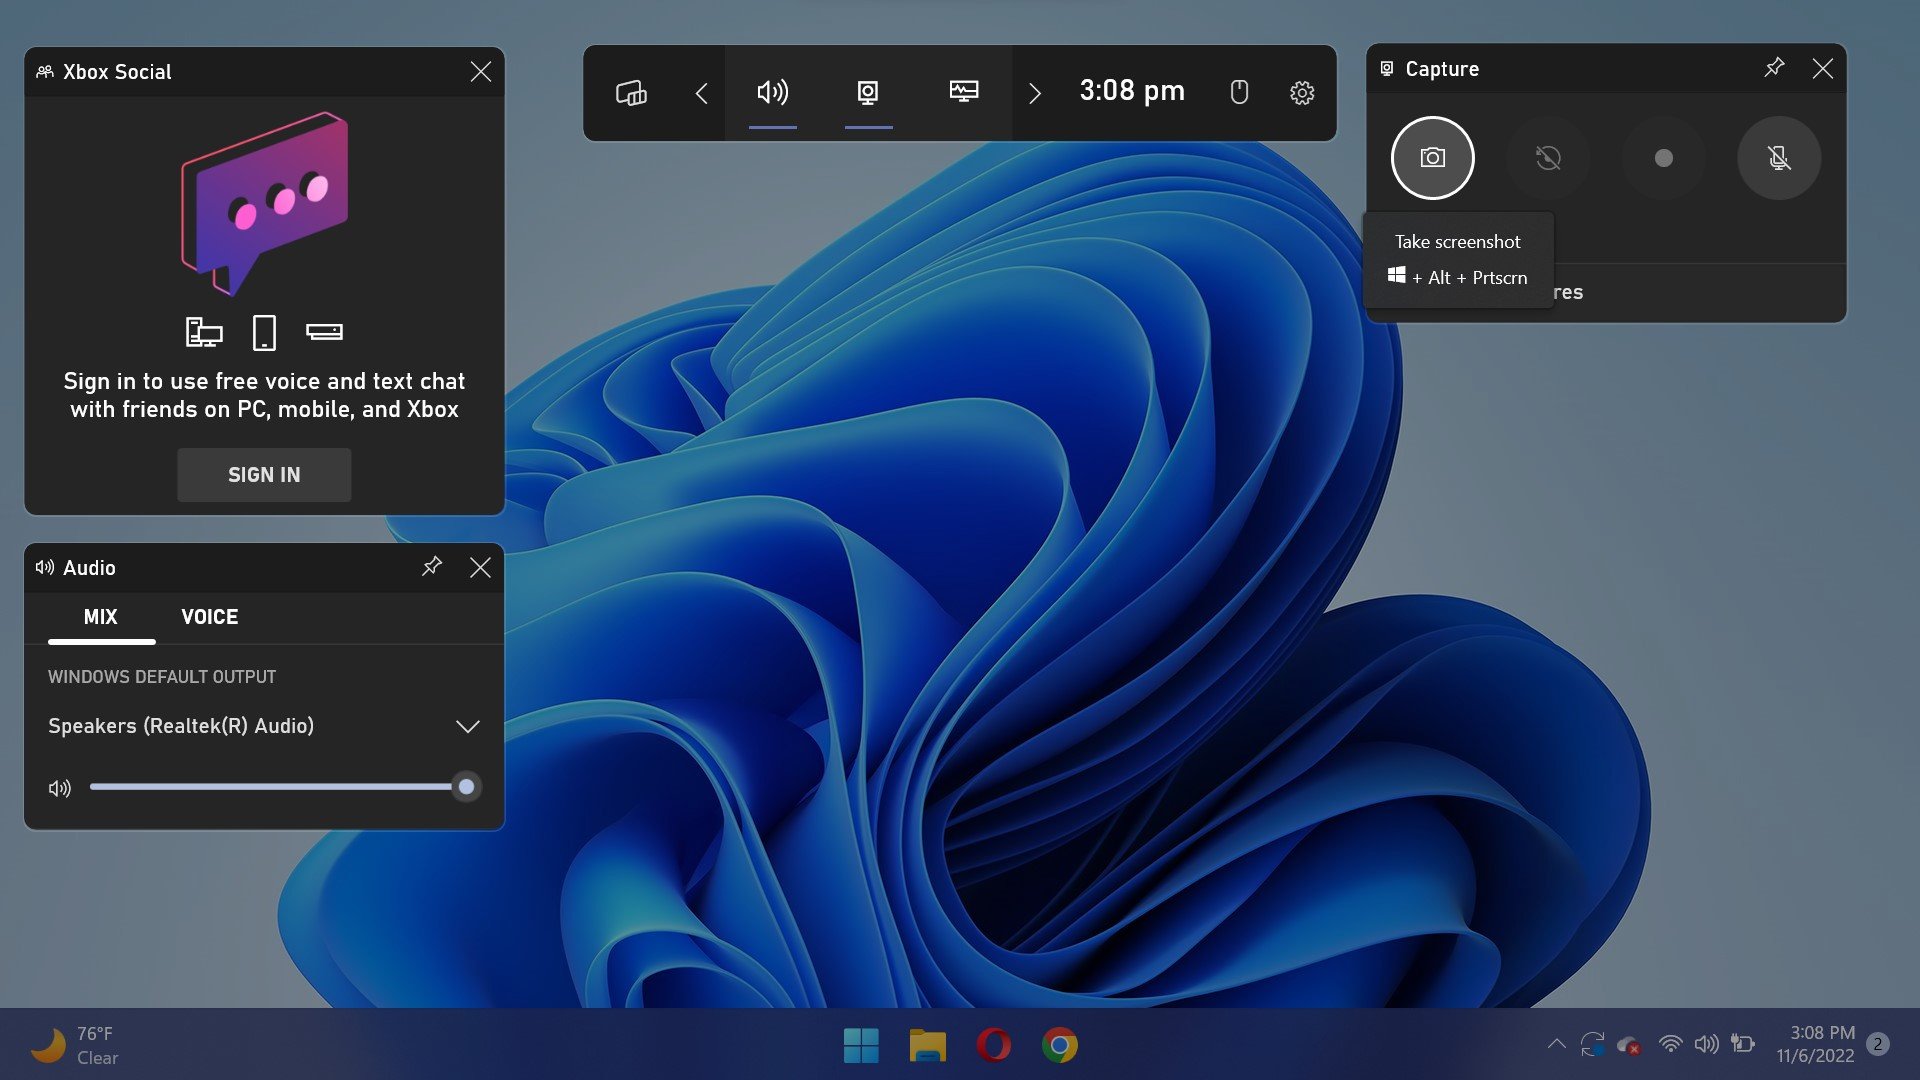Record last 30 seconds button
The width and height of the screenshot is (1920, 1080).
pos(1548,158)
